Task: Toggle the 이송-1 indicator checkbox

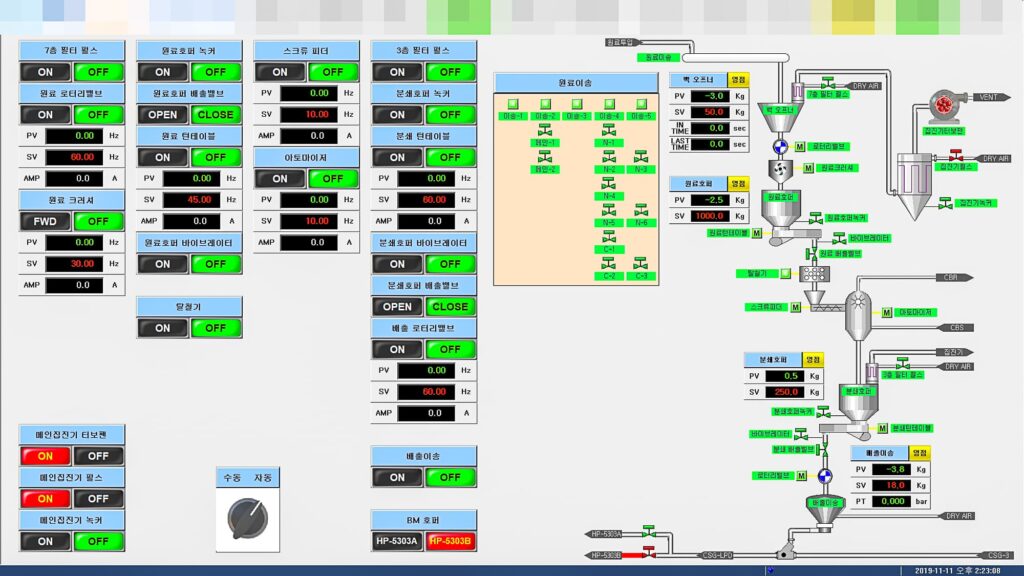Action: point(512,103)
